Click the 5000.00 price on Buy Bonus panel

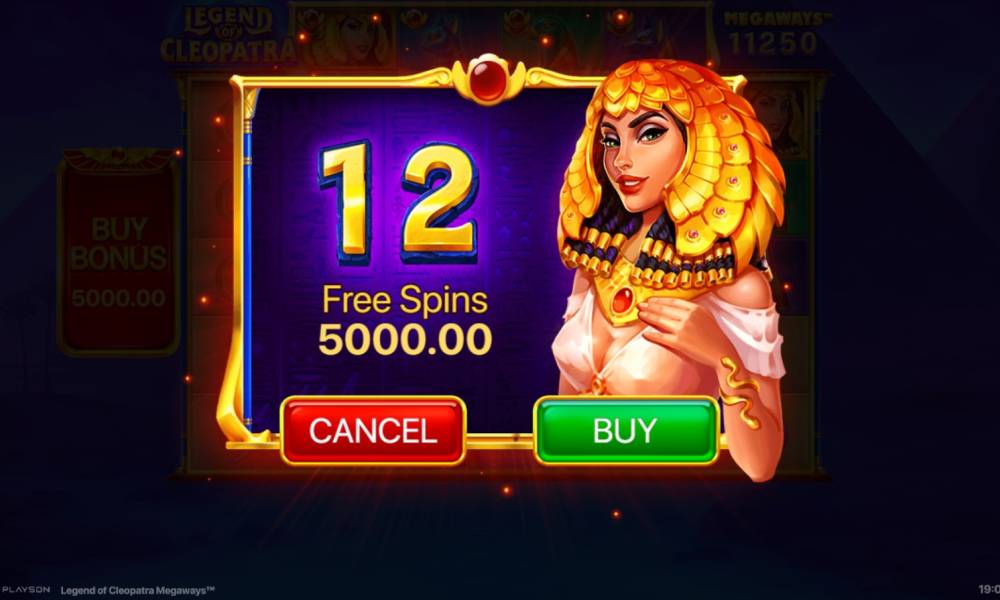pyautogui.click(x=119, y=298)
